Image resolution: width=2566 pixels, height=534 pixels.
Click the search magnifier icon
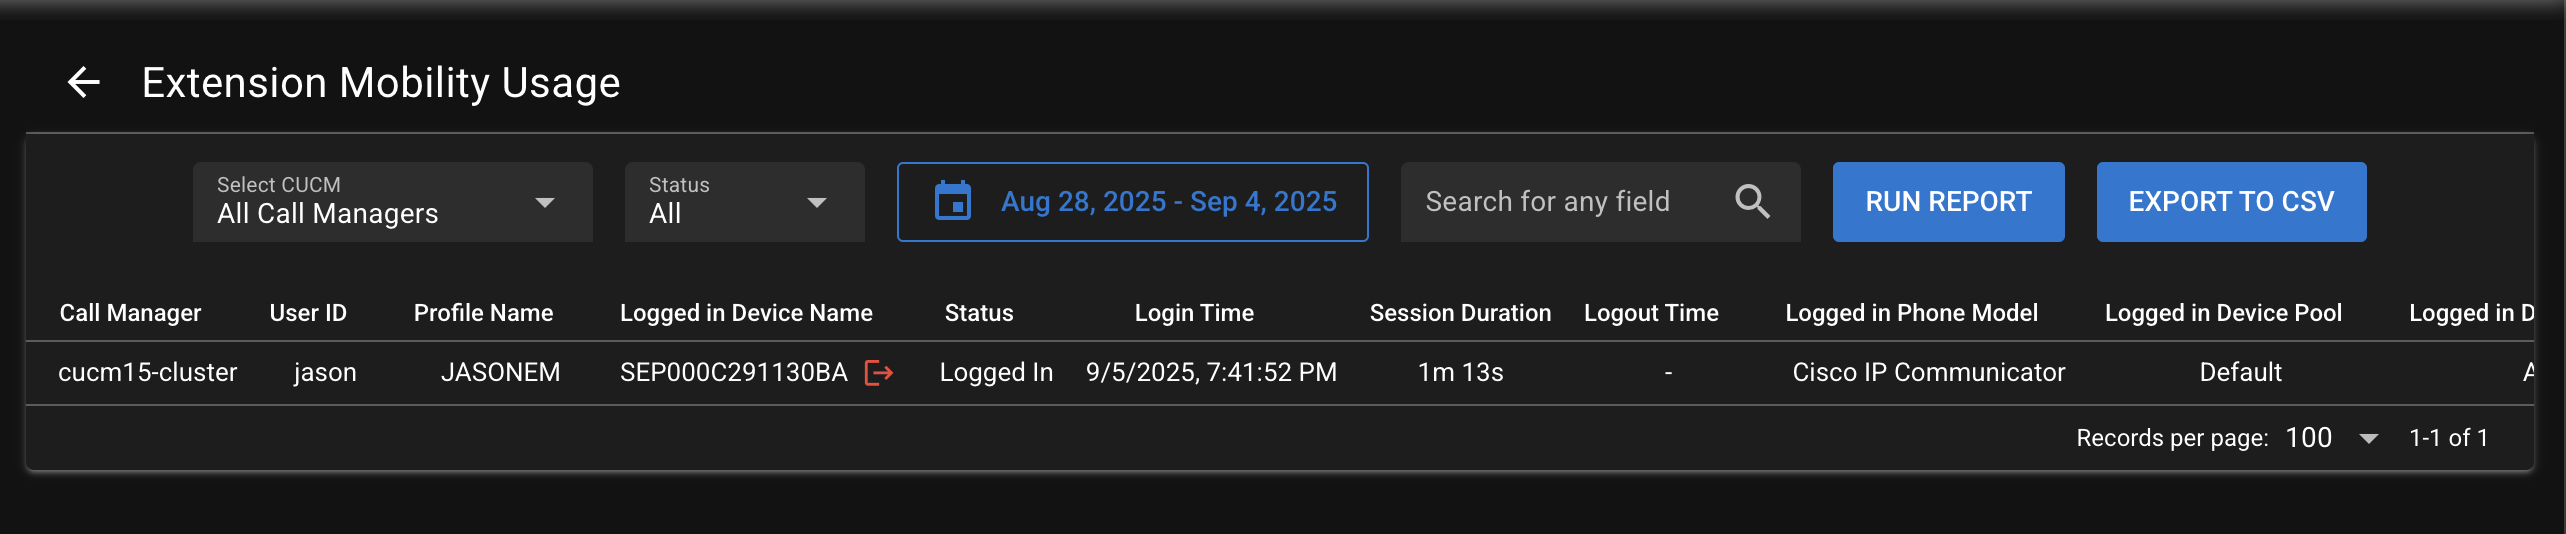coord(1752,201)
